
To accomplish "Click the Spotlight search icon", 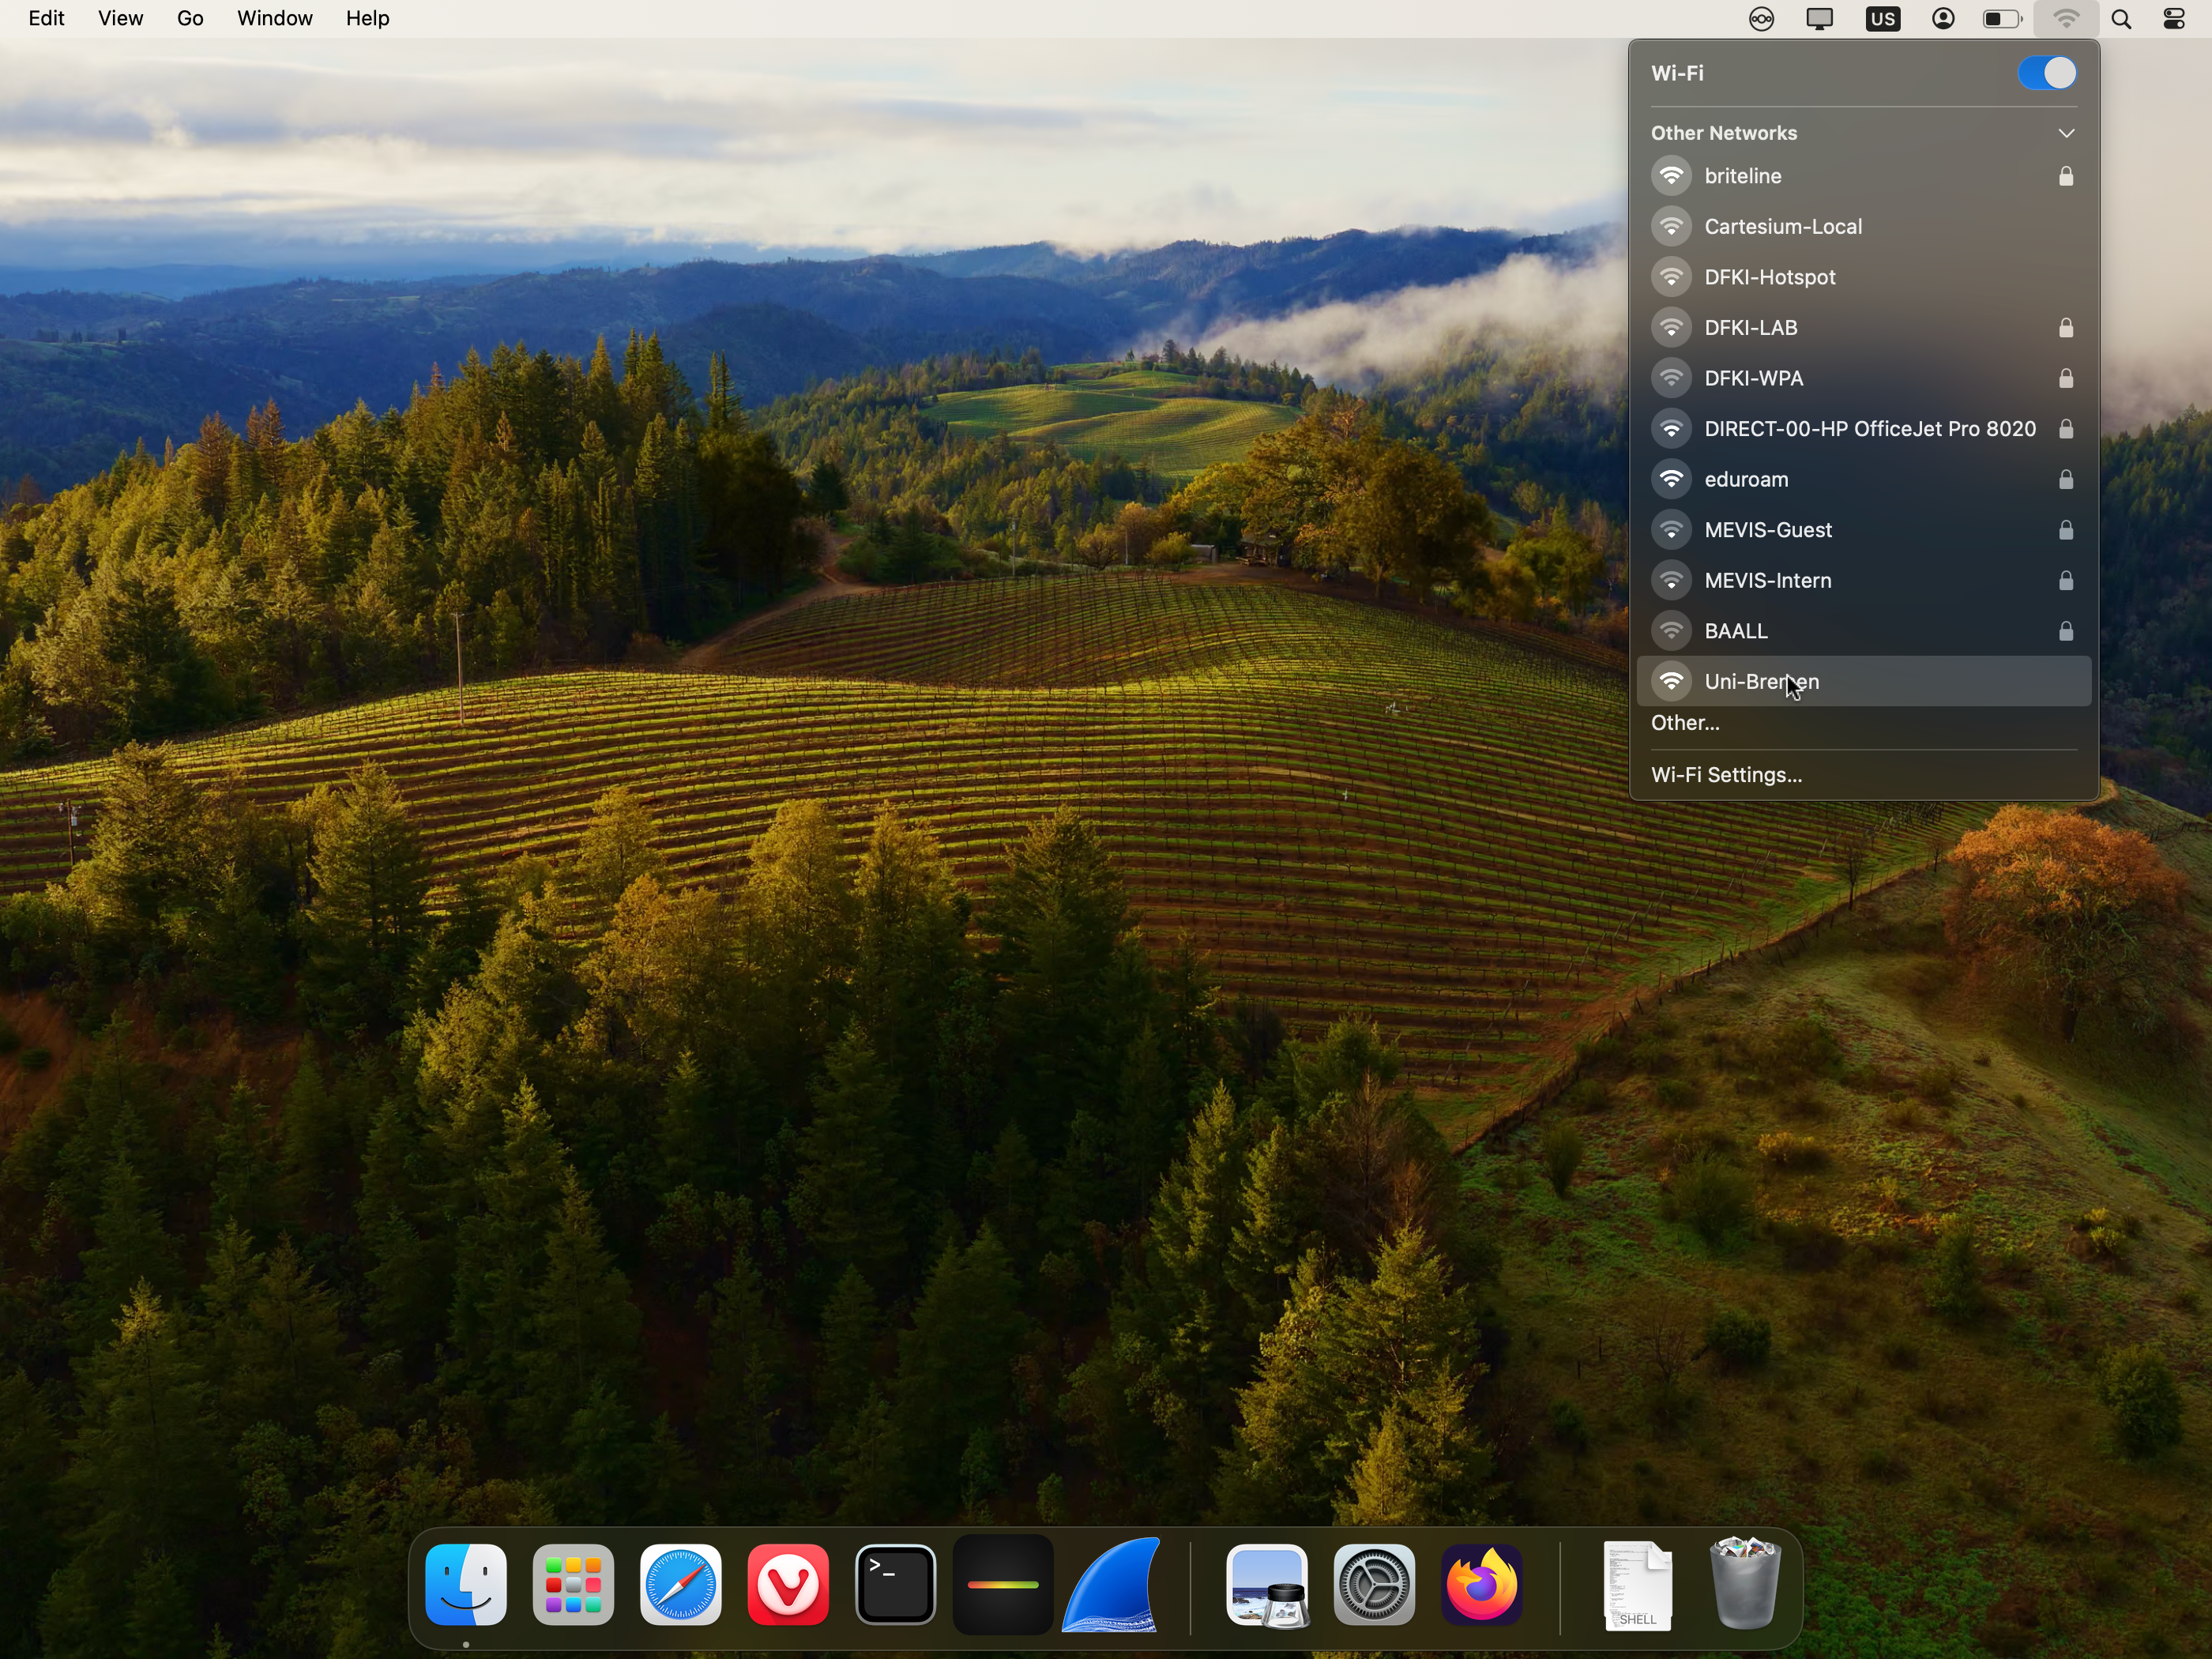I will 2121,18.
